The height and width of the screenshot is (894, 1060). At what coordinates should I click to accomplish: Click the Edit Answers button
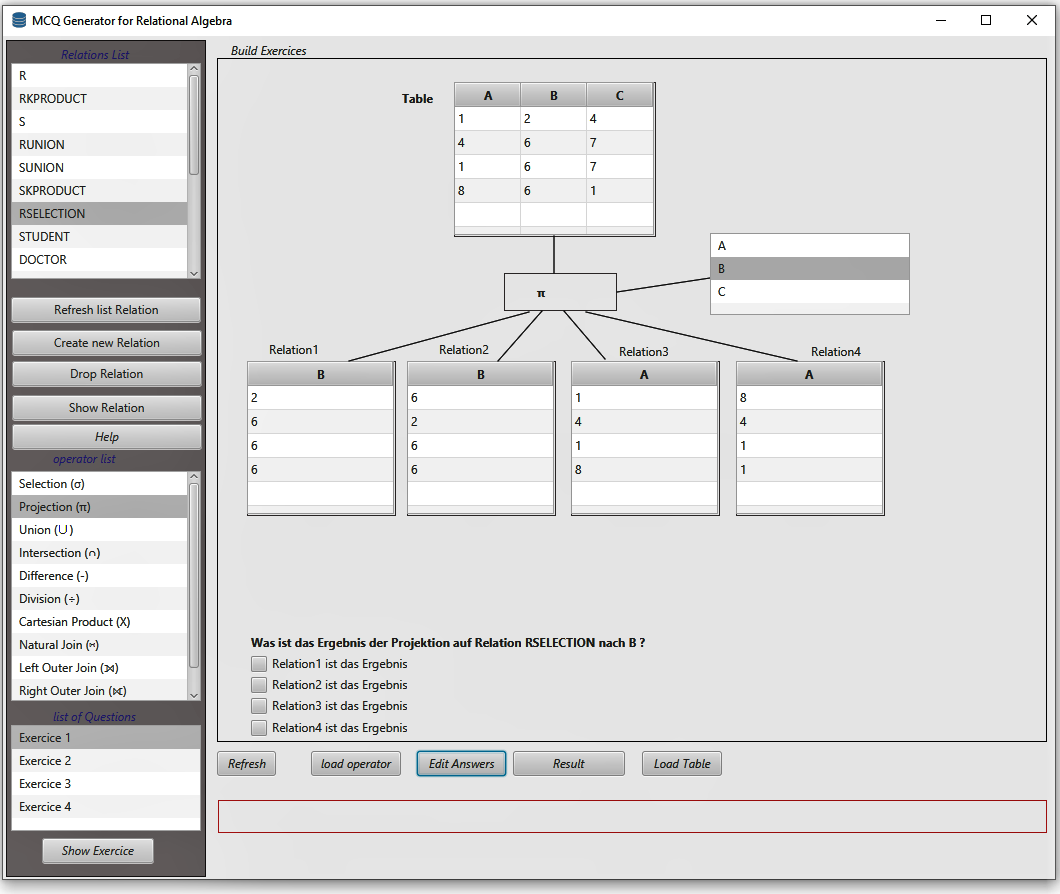(461, 763)
